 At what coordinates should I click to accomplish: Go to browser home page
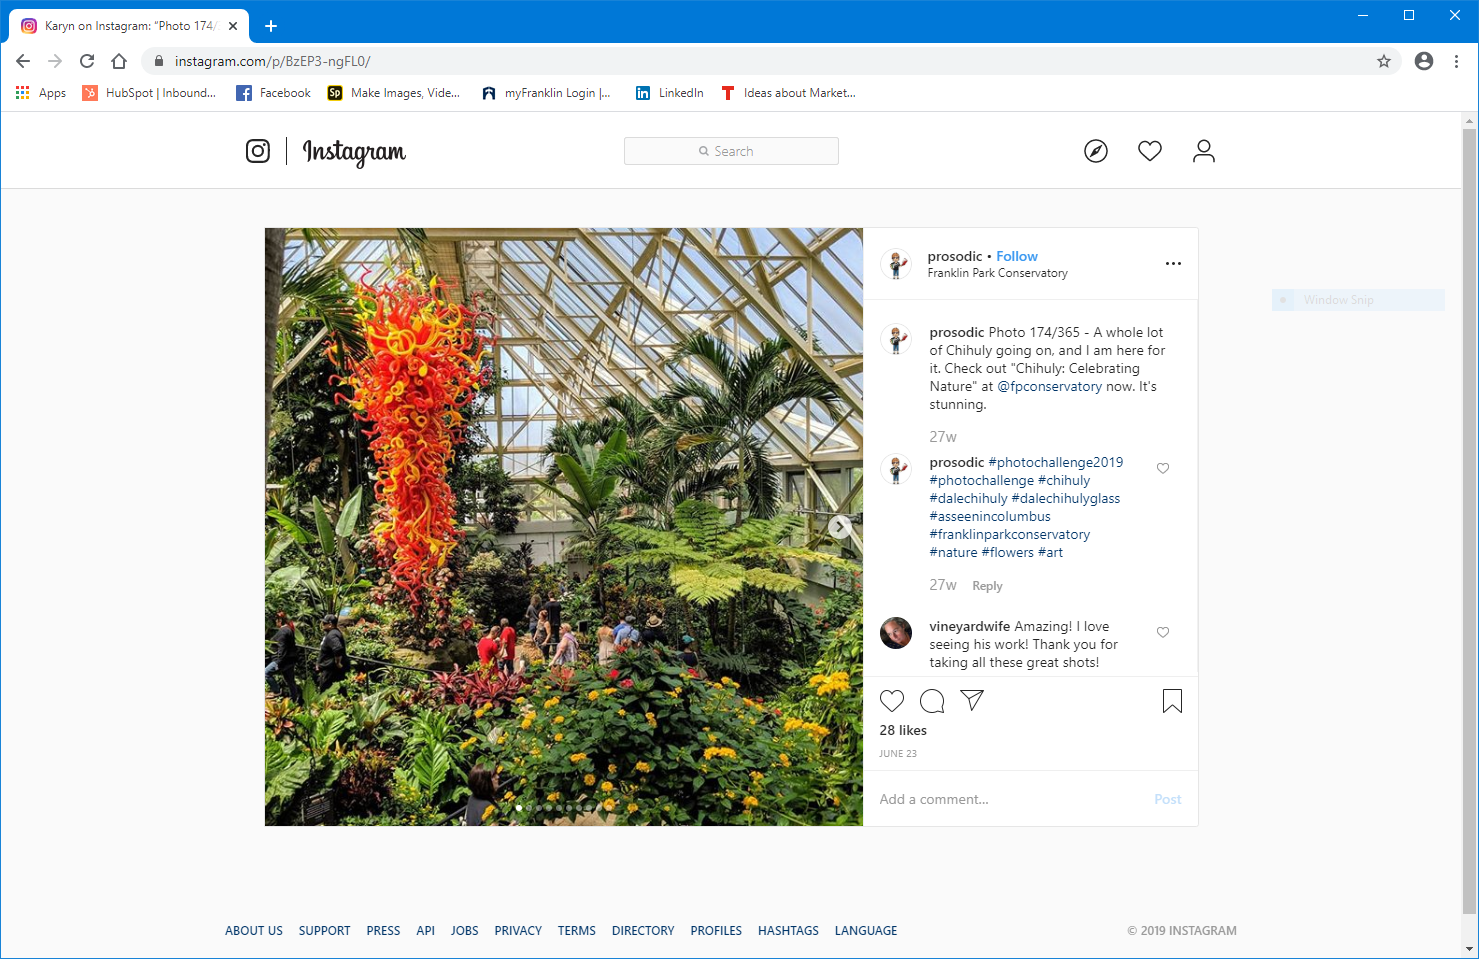[119, 61]
